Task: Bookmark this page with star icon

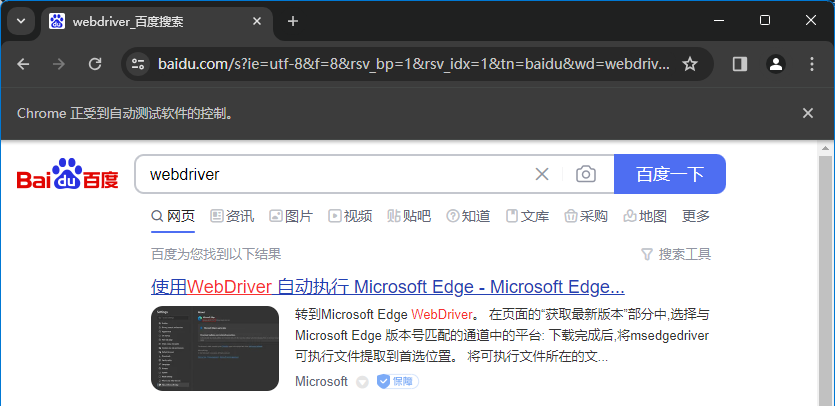Action: [690, 64]
